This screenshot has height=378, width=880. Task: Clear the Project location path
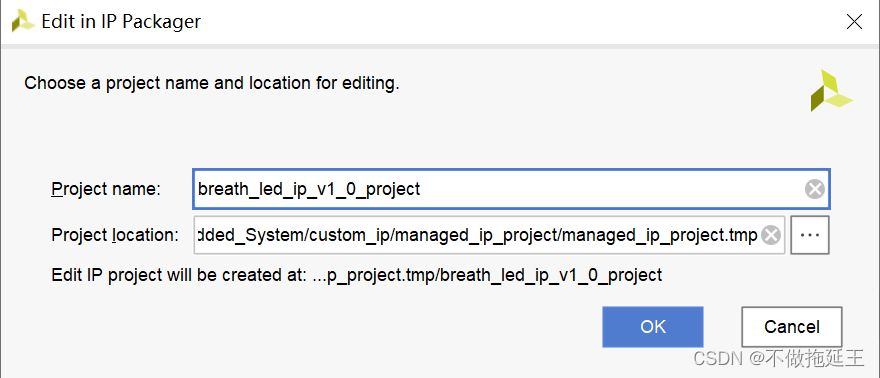tap(771, 236)
